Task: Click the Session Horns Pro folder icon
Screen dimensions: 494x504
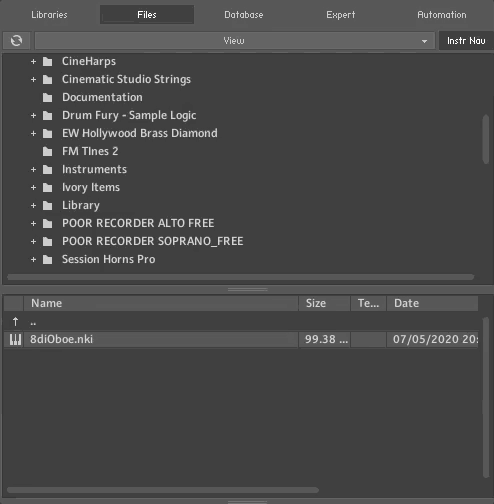Action: [x=48, y=260]
